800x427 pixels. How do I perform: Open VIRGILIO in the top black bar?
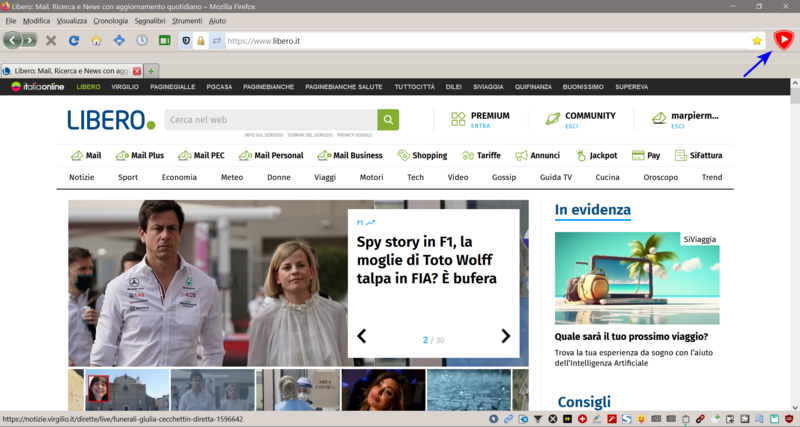pos(125,87)
